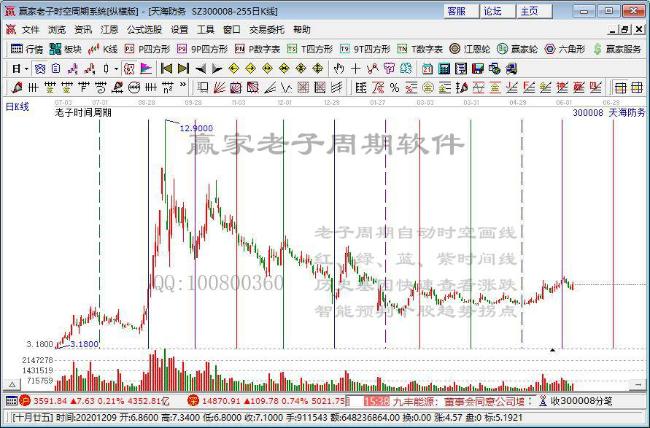Open 赢家服务 with dollar icon
The width and height of the screenshot is (650, 428).
point(617,49)
